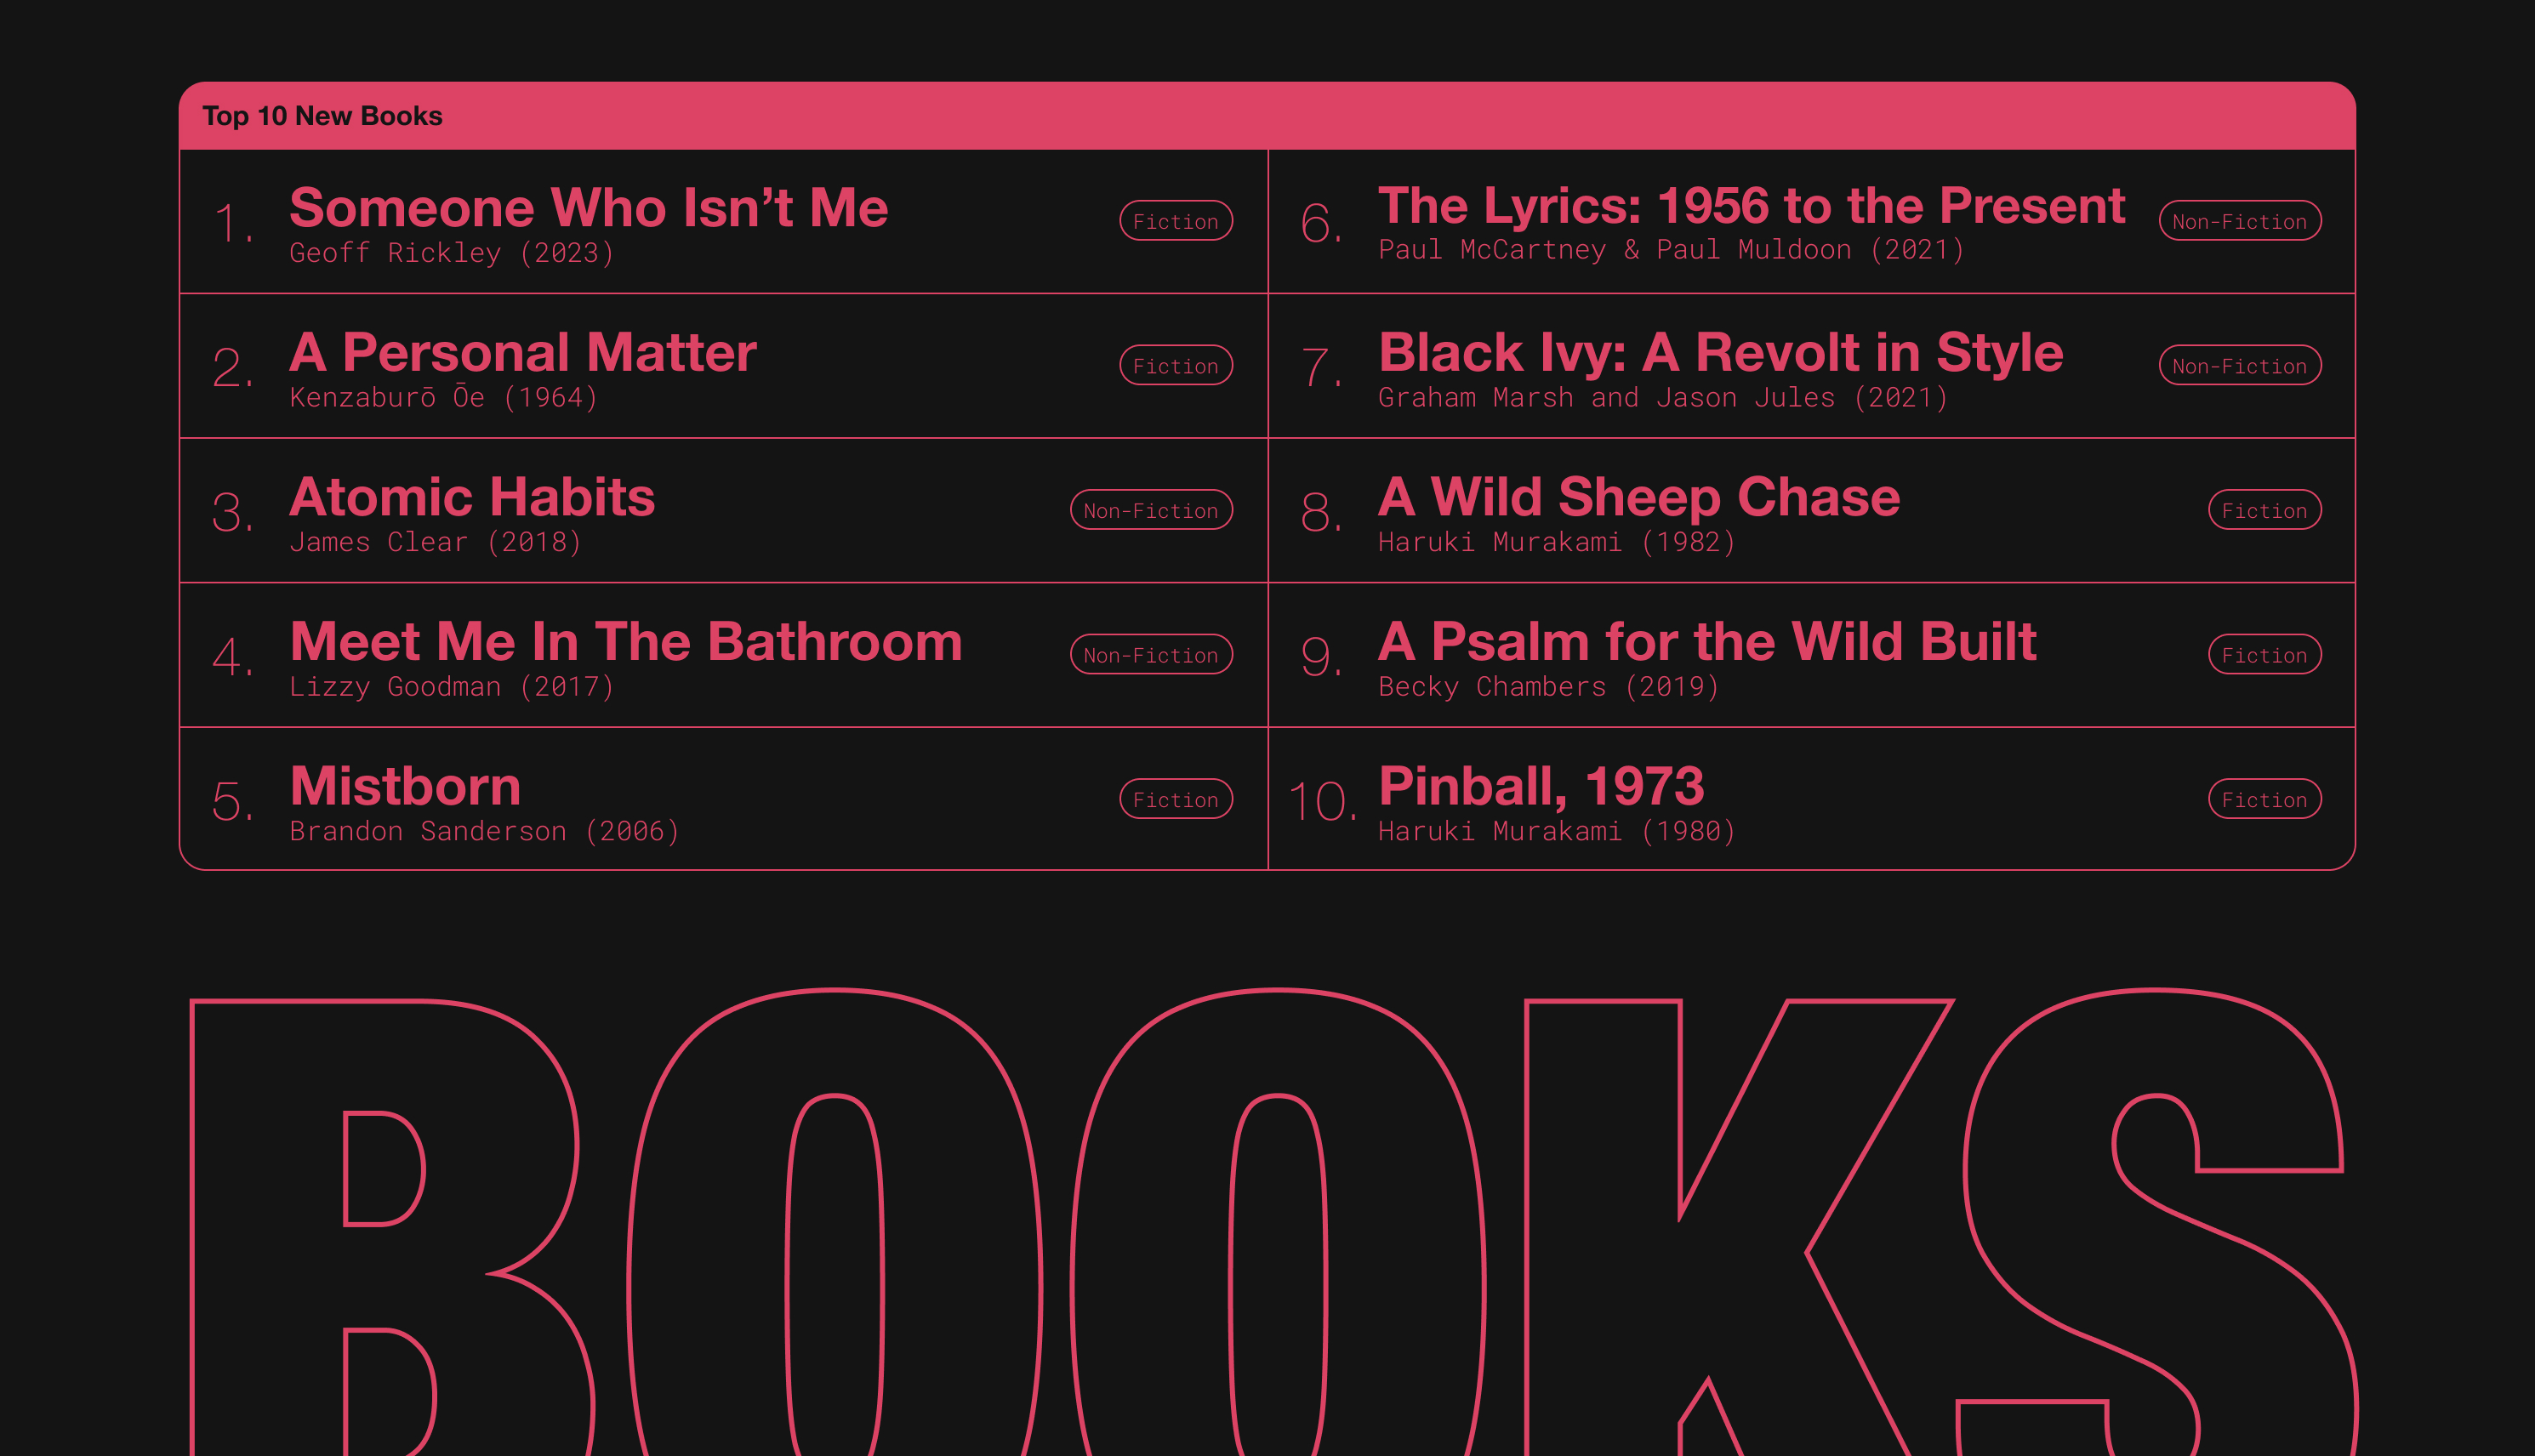Open The Lyrics: 1956 to the Present
The width and height of the screenshot is (2535, 1456).
coord(1751,206)
